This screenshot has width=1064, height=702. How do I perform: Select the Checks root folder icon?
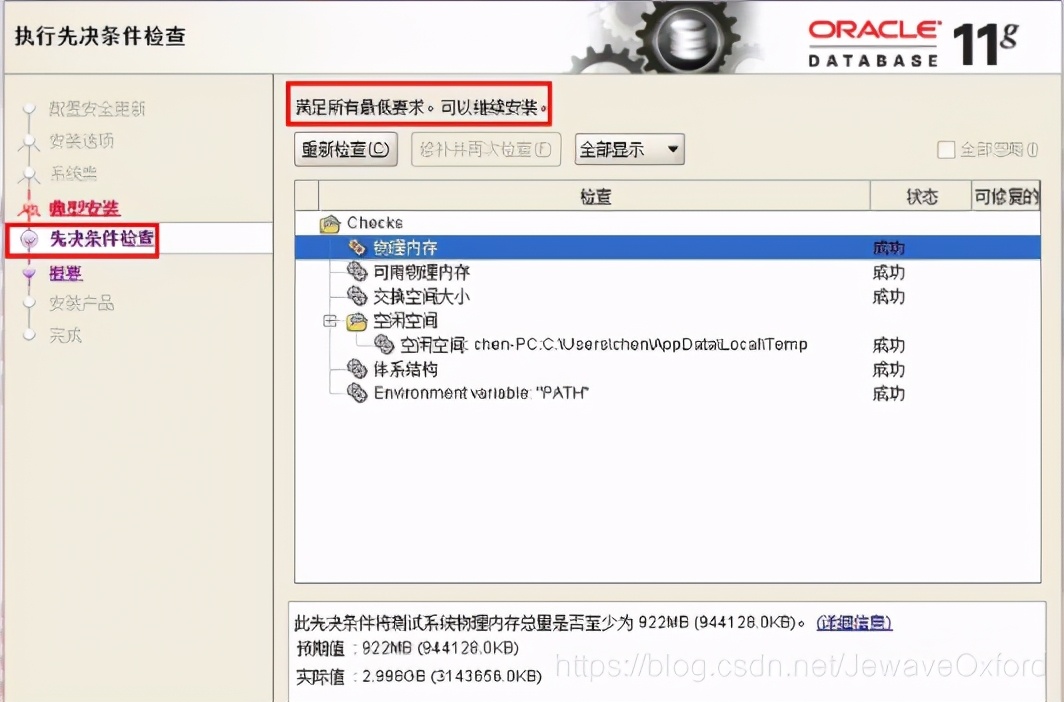coord(330,223)
